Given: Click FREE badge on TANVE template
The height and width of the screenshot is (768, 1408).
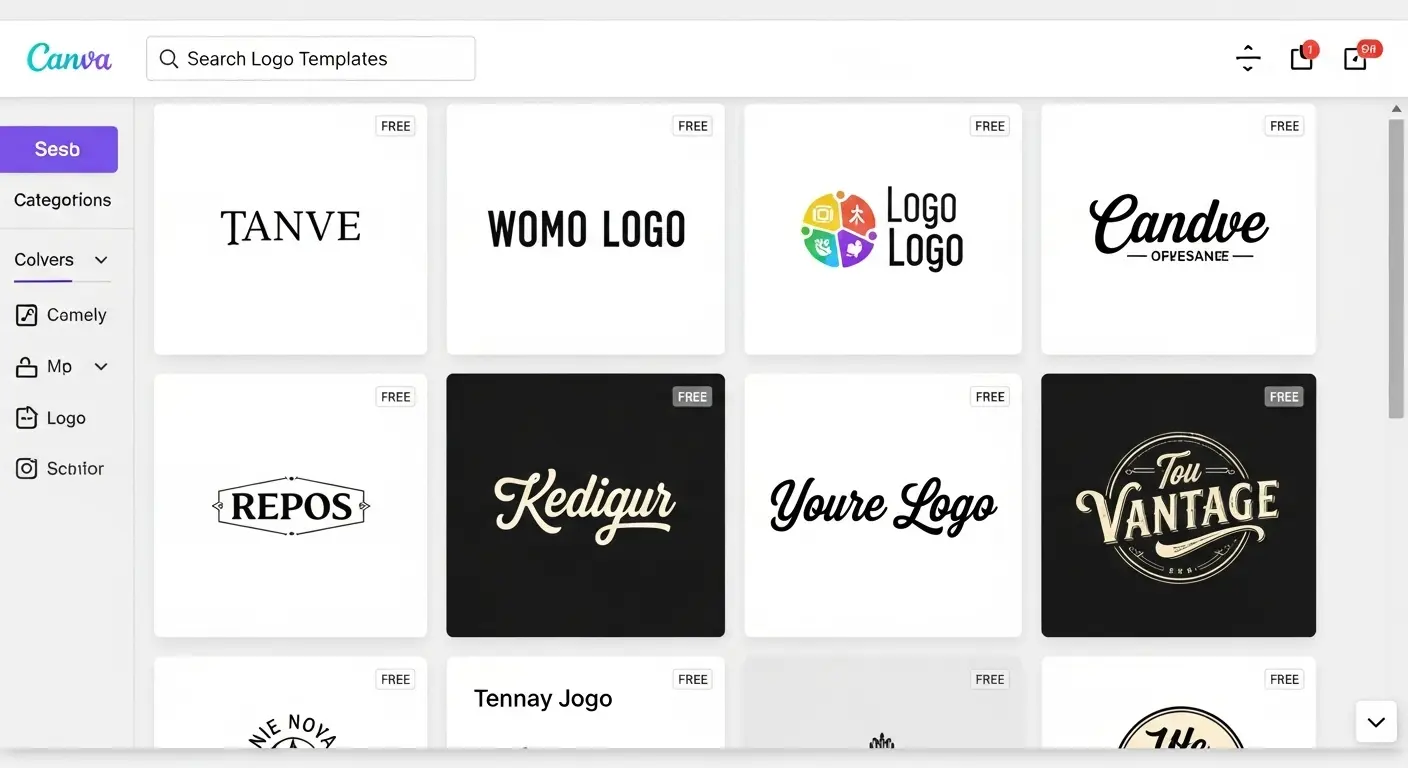Looking at the screenshot, I should point(396,126).
